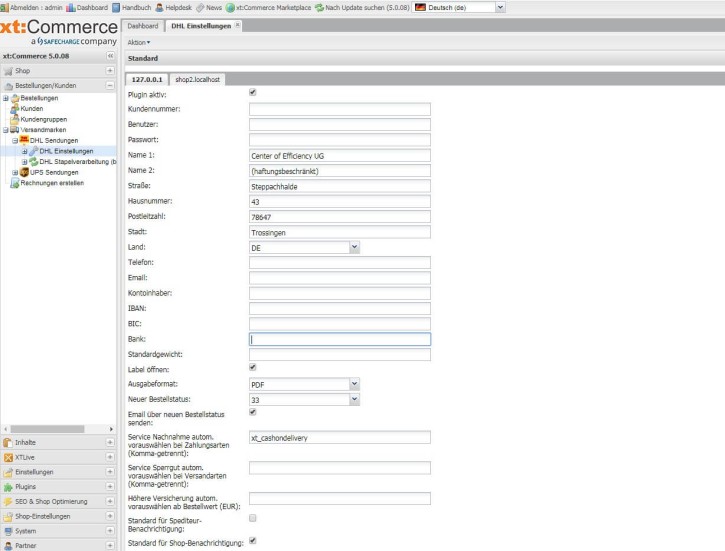Switch to the shop2.localhost tab
Screen dimensions: 725x551
click(197, 80)
